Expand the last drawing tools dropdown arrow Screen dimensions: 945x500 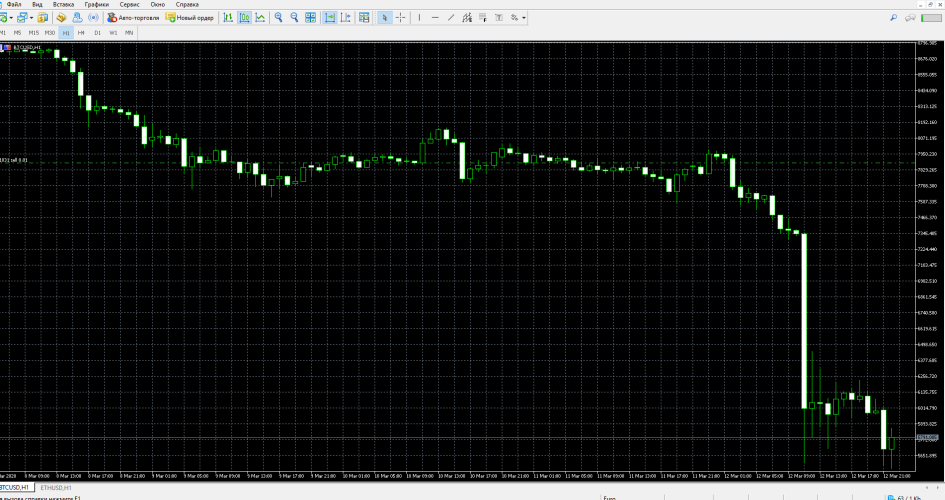[x=524, y=17]
